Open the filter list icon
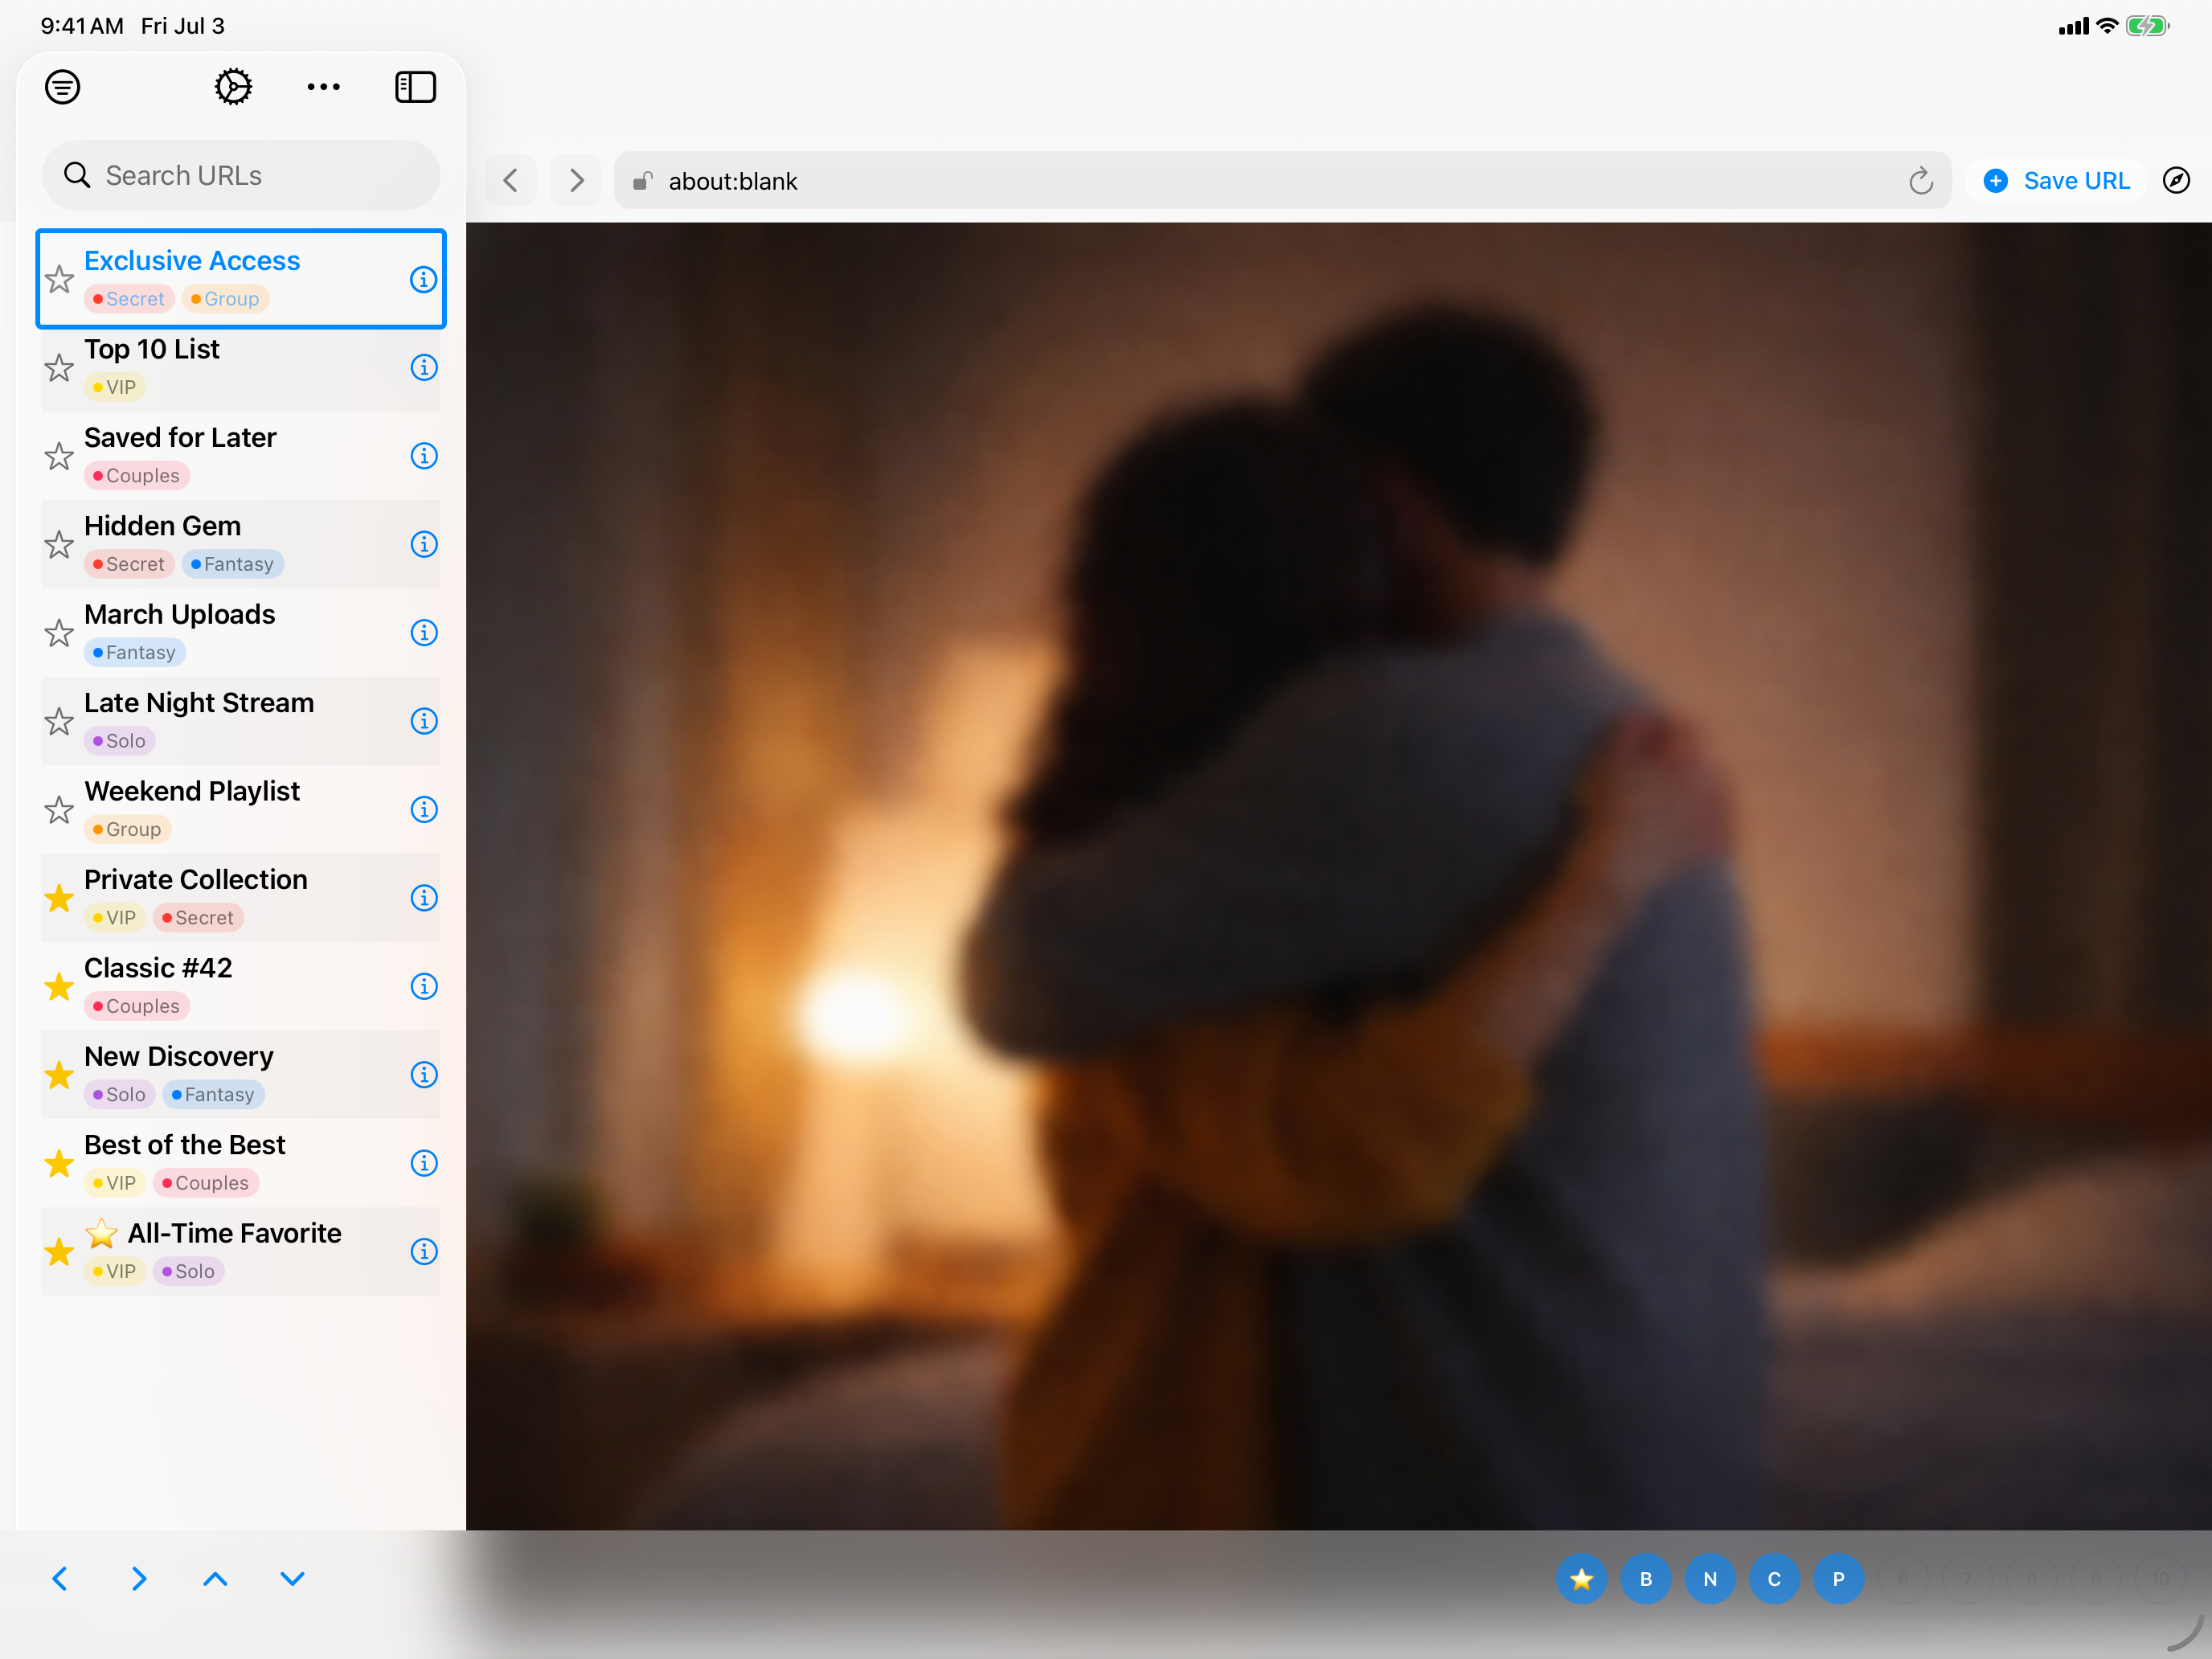This screenshot has height=1659, width=2212. click(62, 87)
